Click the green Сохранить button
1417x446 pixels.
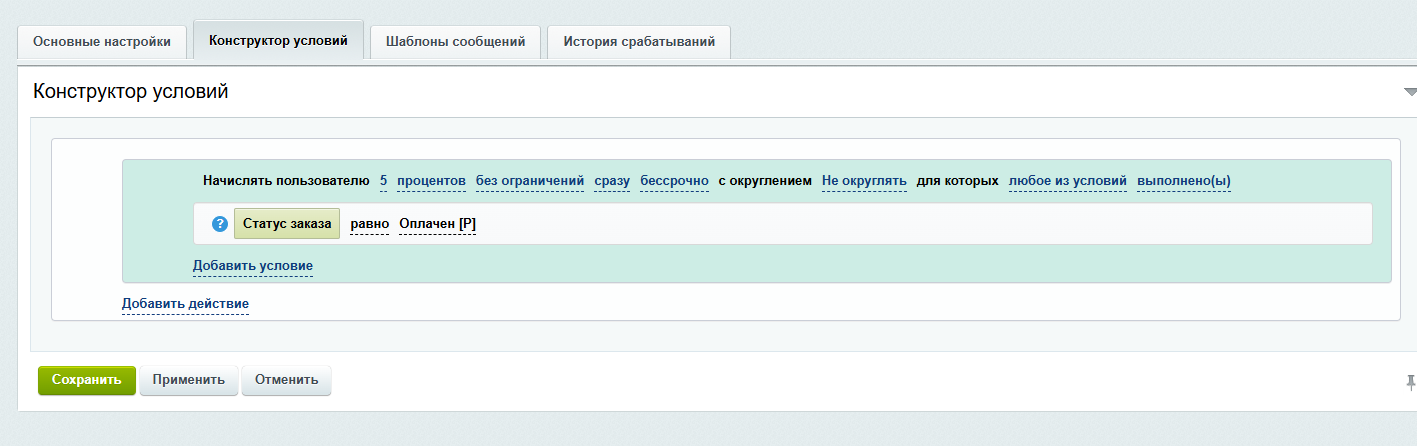click(x=87, y=380)
